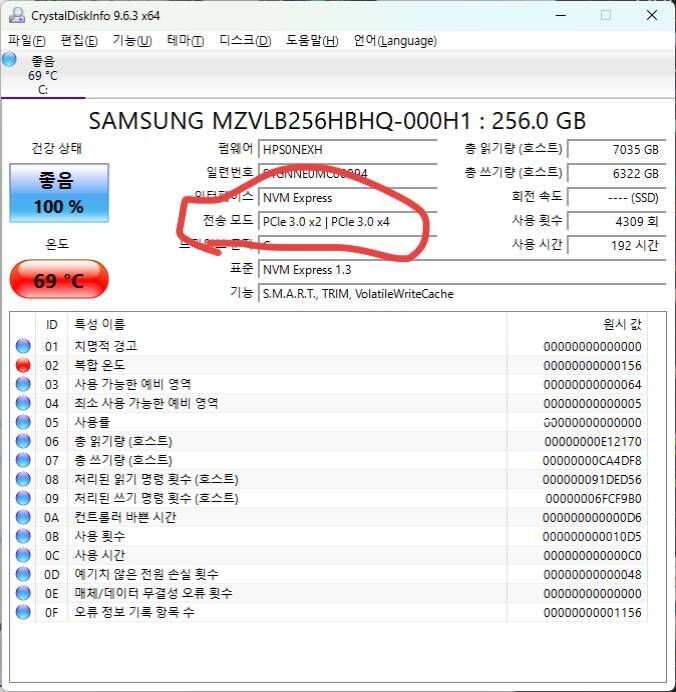Click raw value 000000091DED56

pyautogui.click(x=592, y=479)
